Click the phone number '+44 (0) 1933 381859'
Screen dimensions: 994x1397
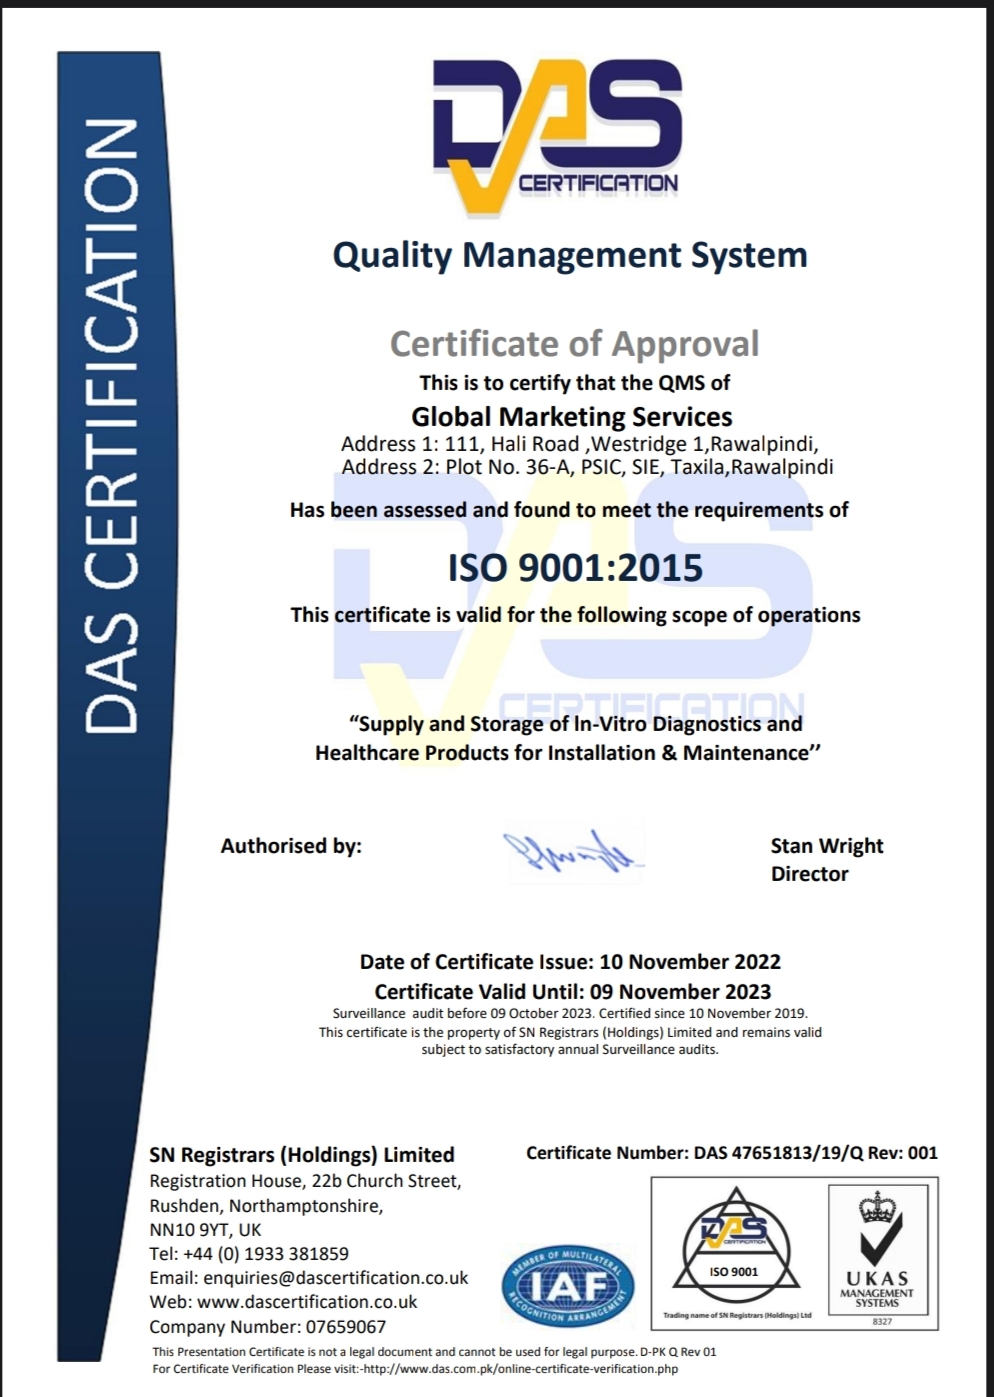[x=266, y=1254]
